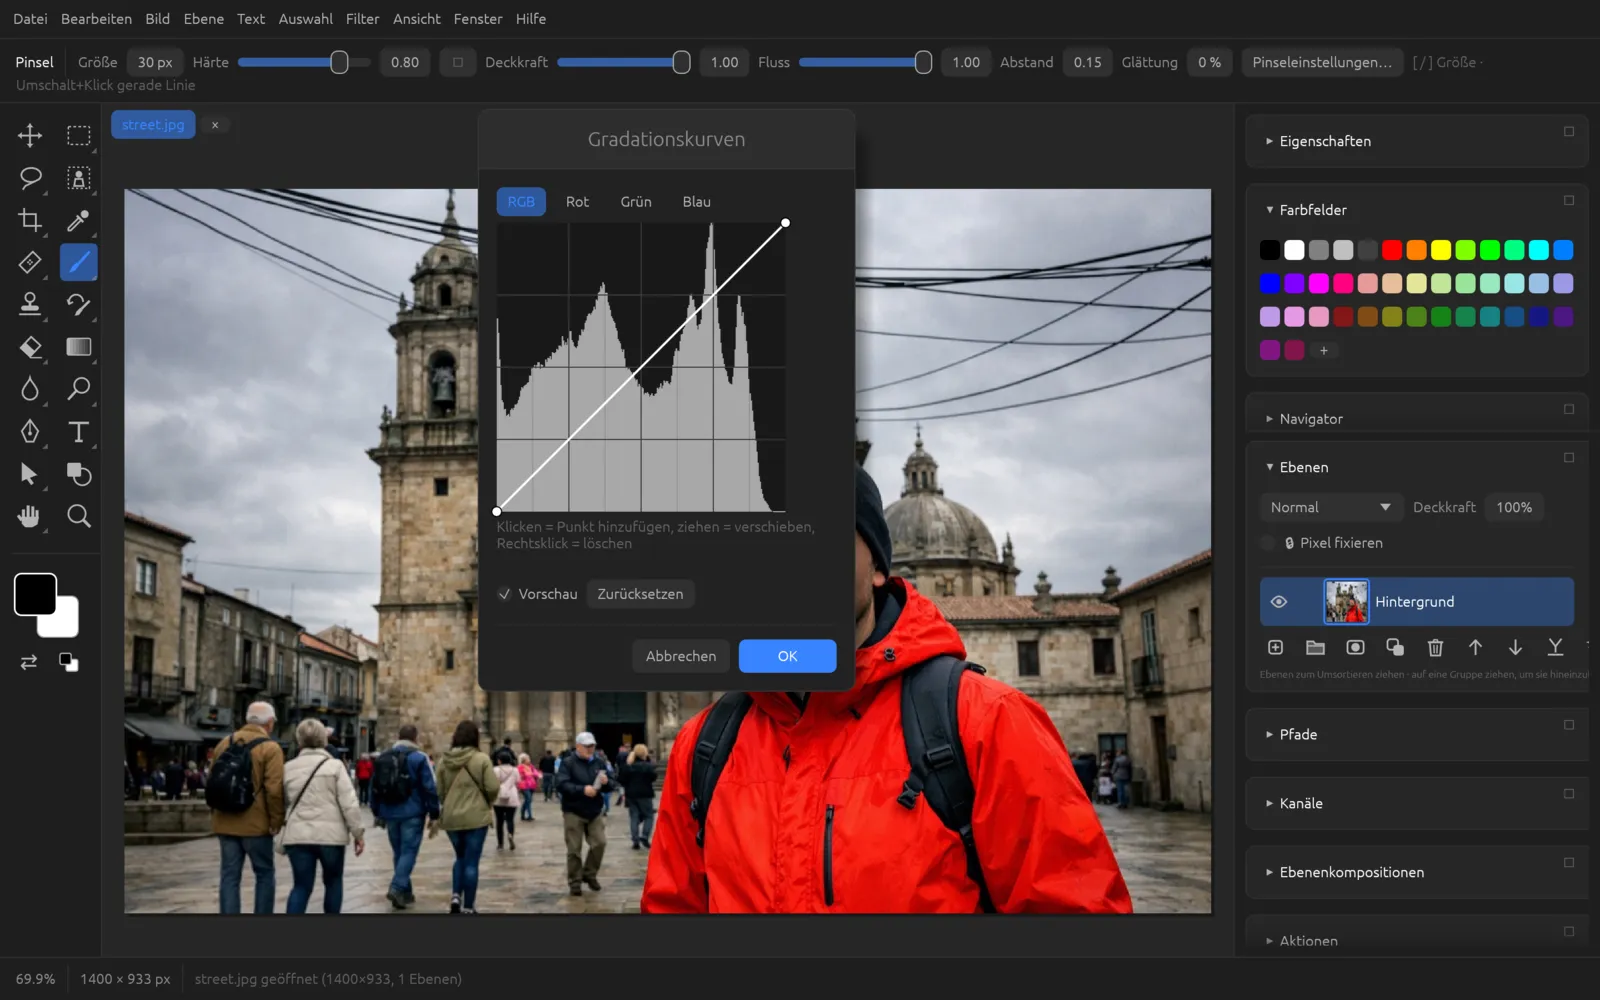Delete layer with trash icon
This screenshot has width=1600, height=1000.
coord(1435,648)
